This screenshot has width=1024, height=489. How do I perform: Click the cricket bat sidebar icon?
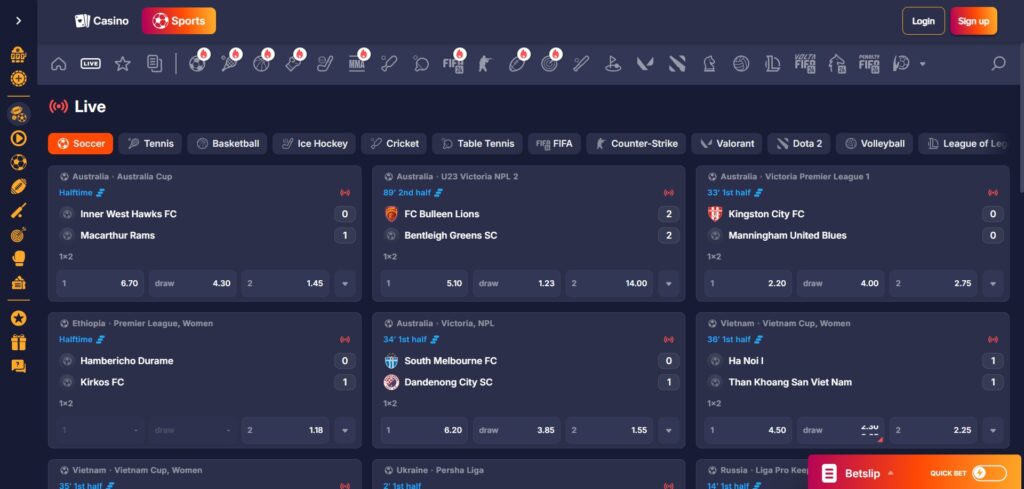(x=18, y=210)
